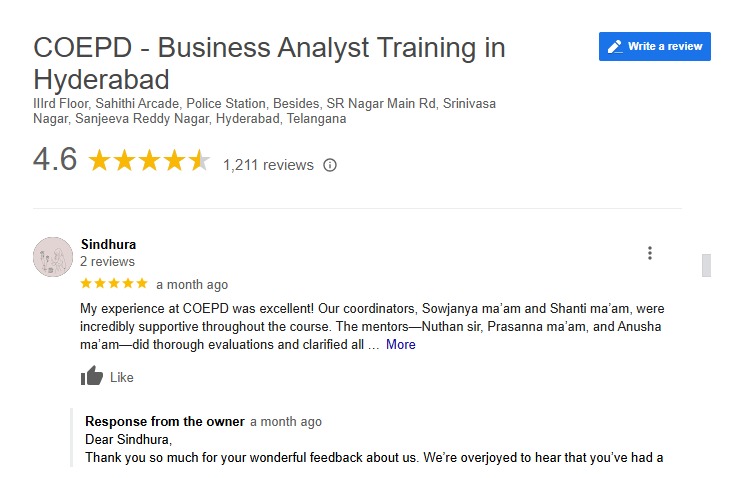
Task: Expand the review text with More
Action: (401, 345)
